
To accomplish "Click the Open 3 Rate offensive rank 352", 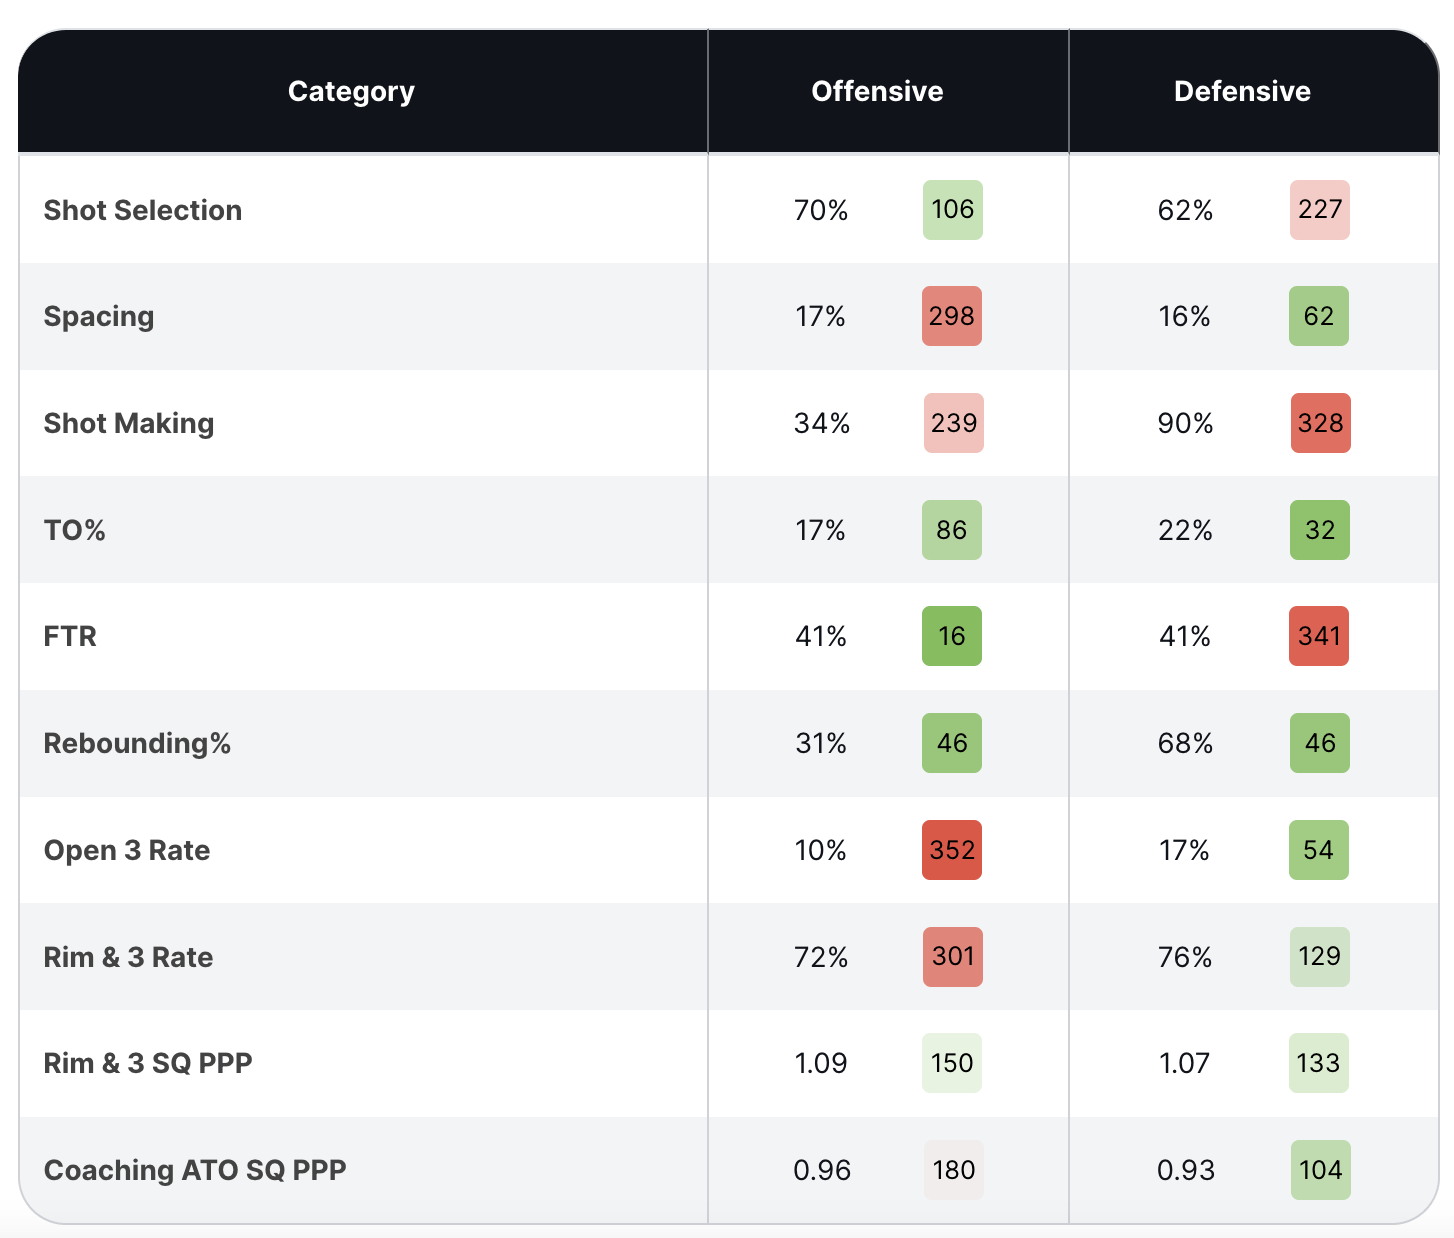I will click(x=952, y=850).
